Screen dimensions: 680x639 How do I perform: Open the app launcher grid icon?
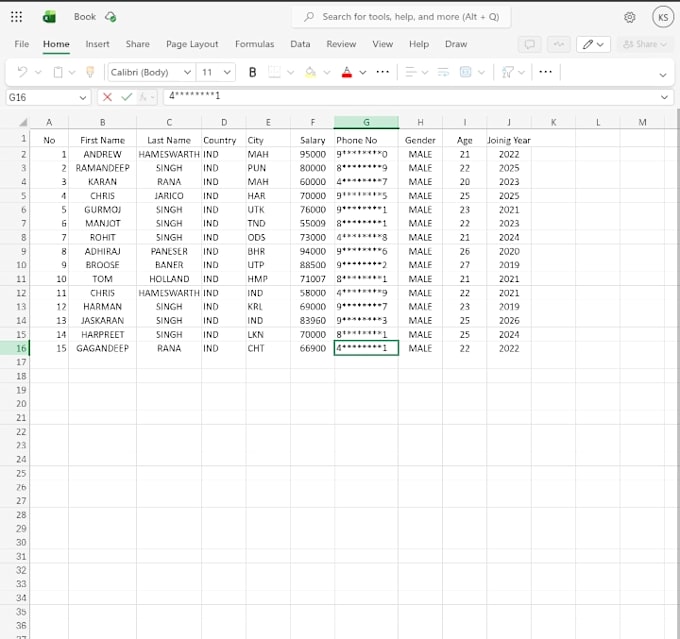(x=16, y=17)
